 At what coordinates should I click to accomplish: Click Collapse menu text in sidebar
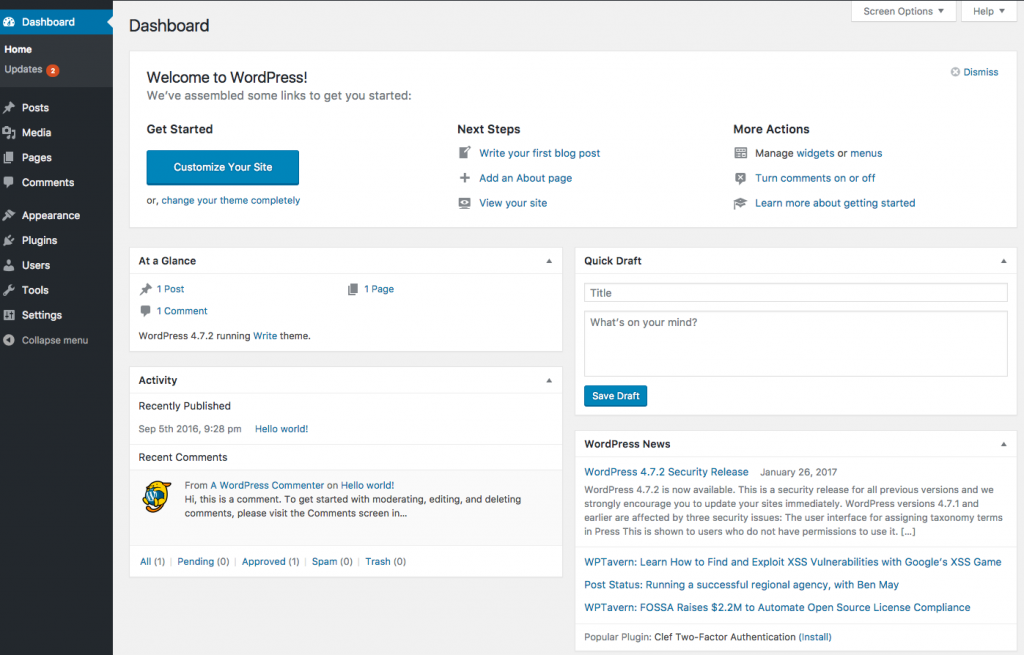(x=55, y=340)
